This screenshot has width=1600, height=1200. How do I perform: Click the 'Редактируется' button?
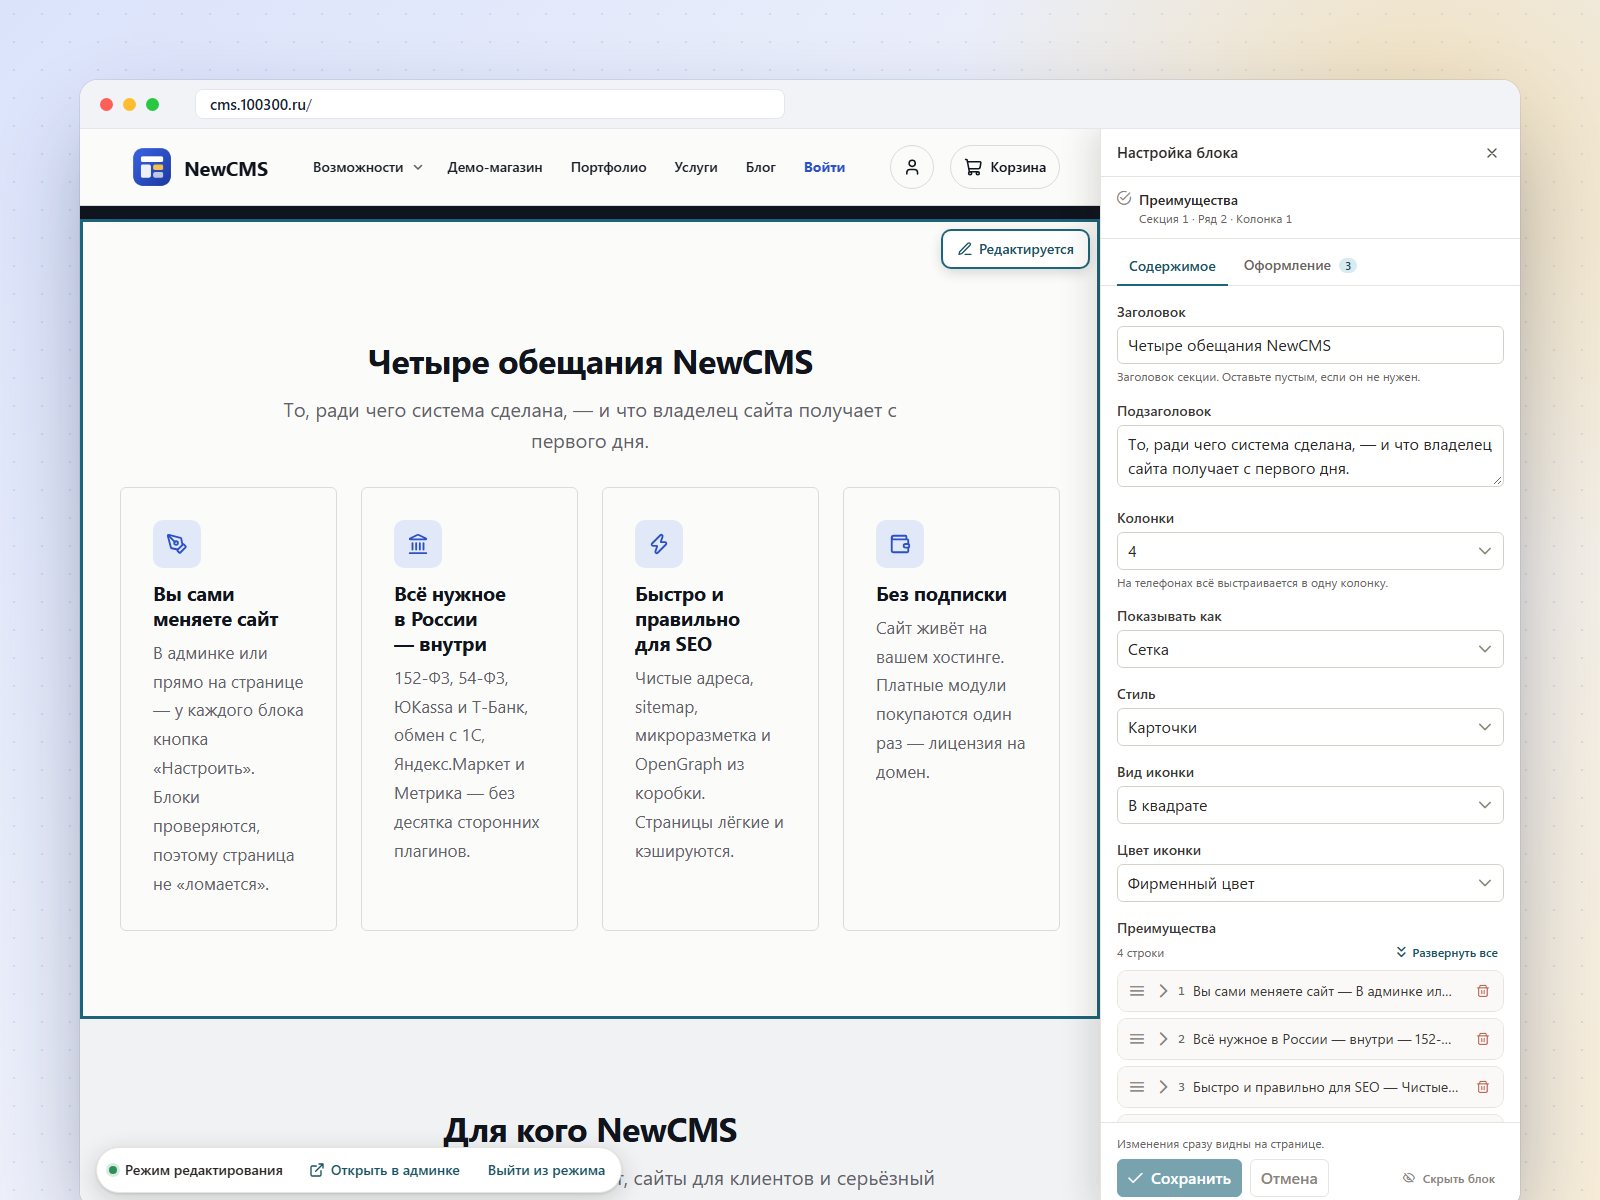[x=1015, y=249]
